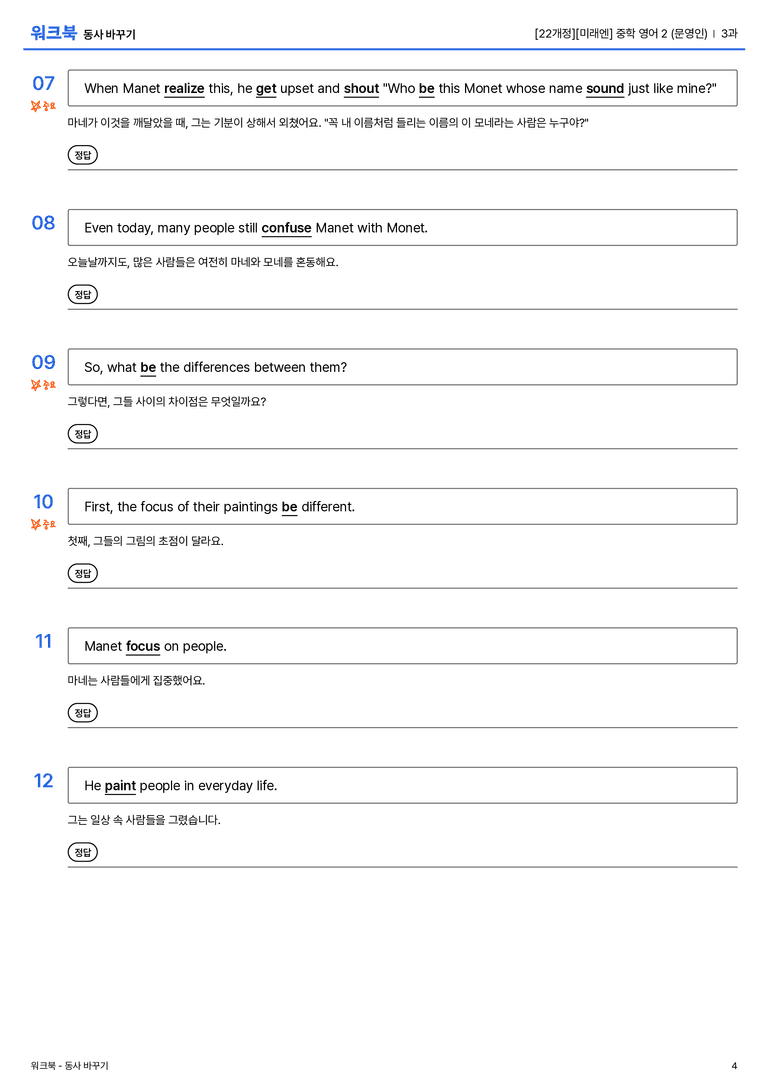
Task: Click the 중요 star marker under number 07
Action: [43, 106]
